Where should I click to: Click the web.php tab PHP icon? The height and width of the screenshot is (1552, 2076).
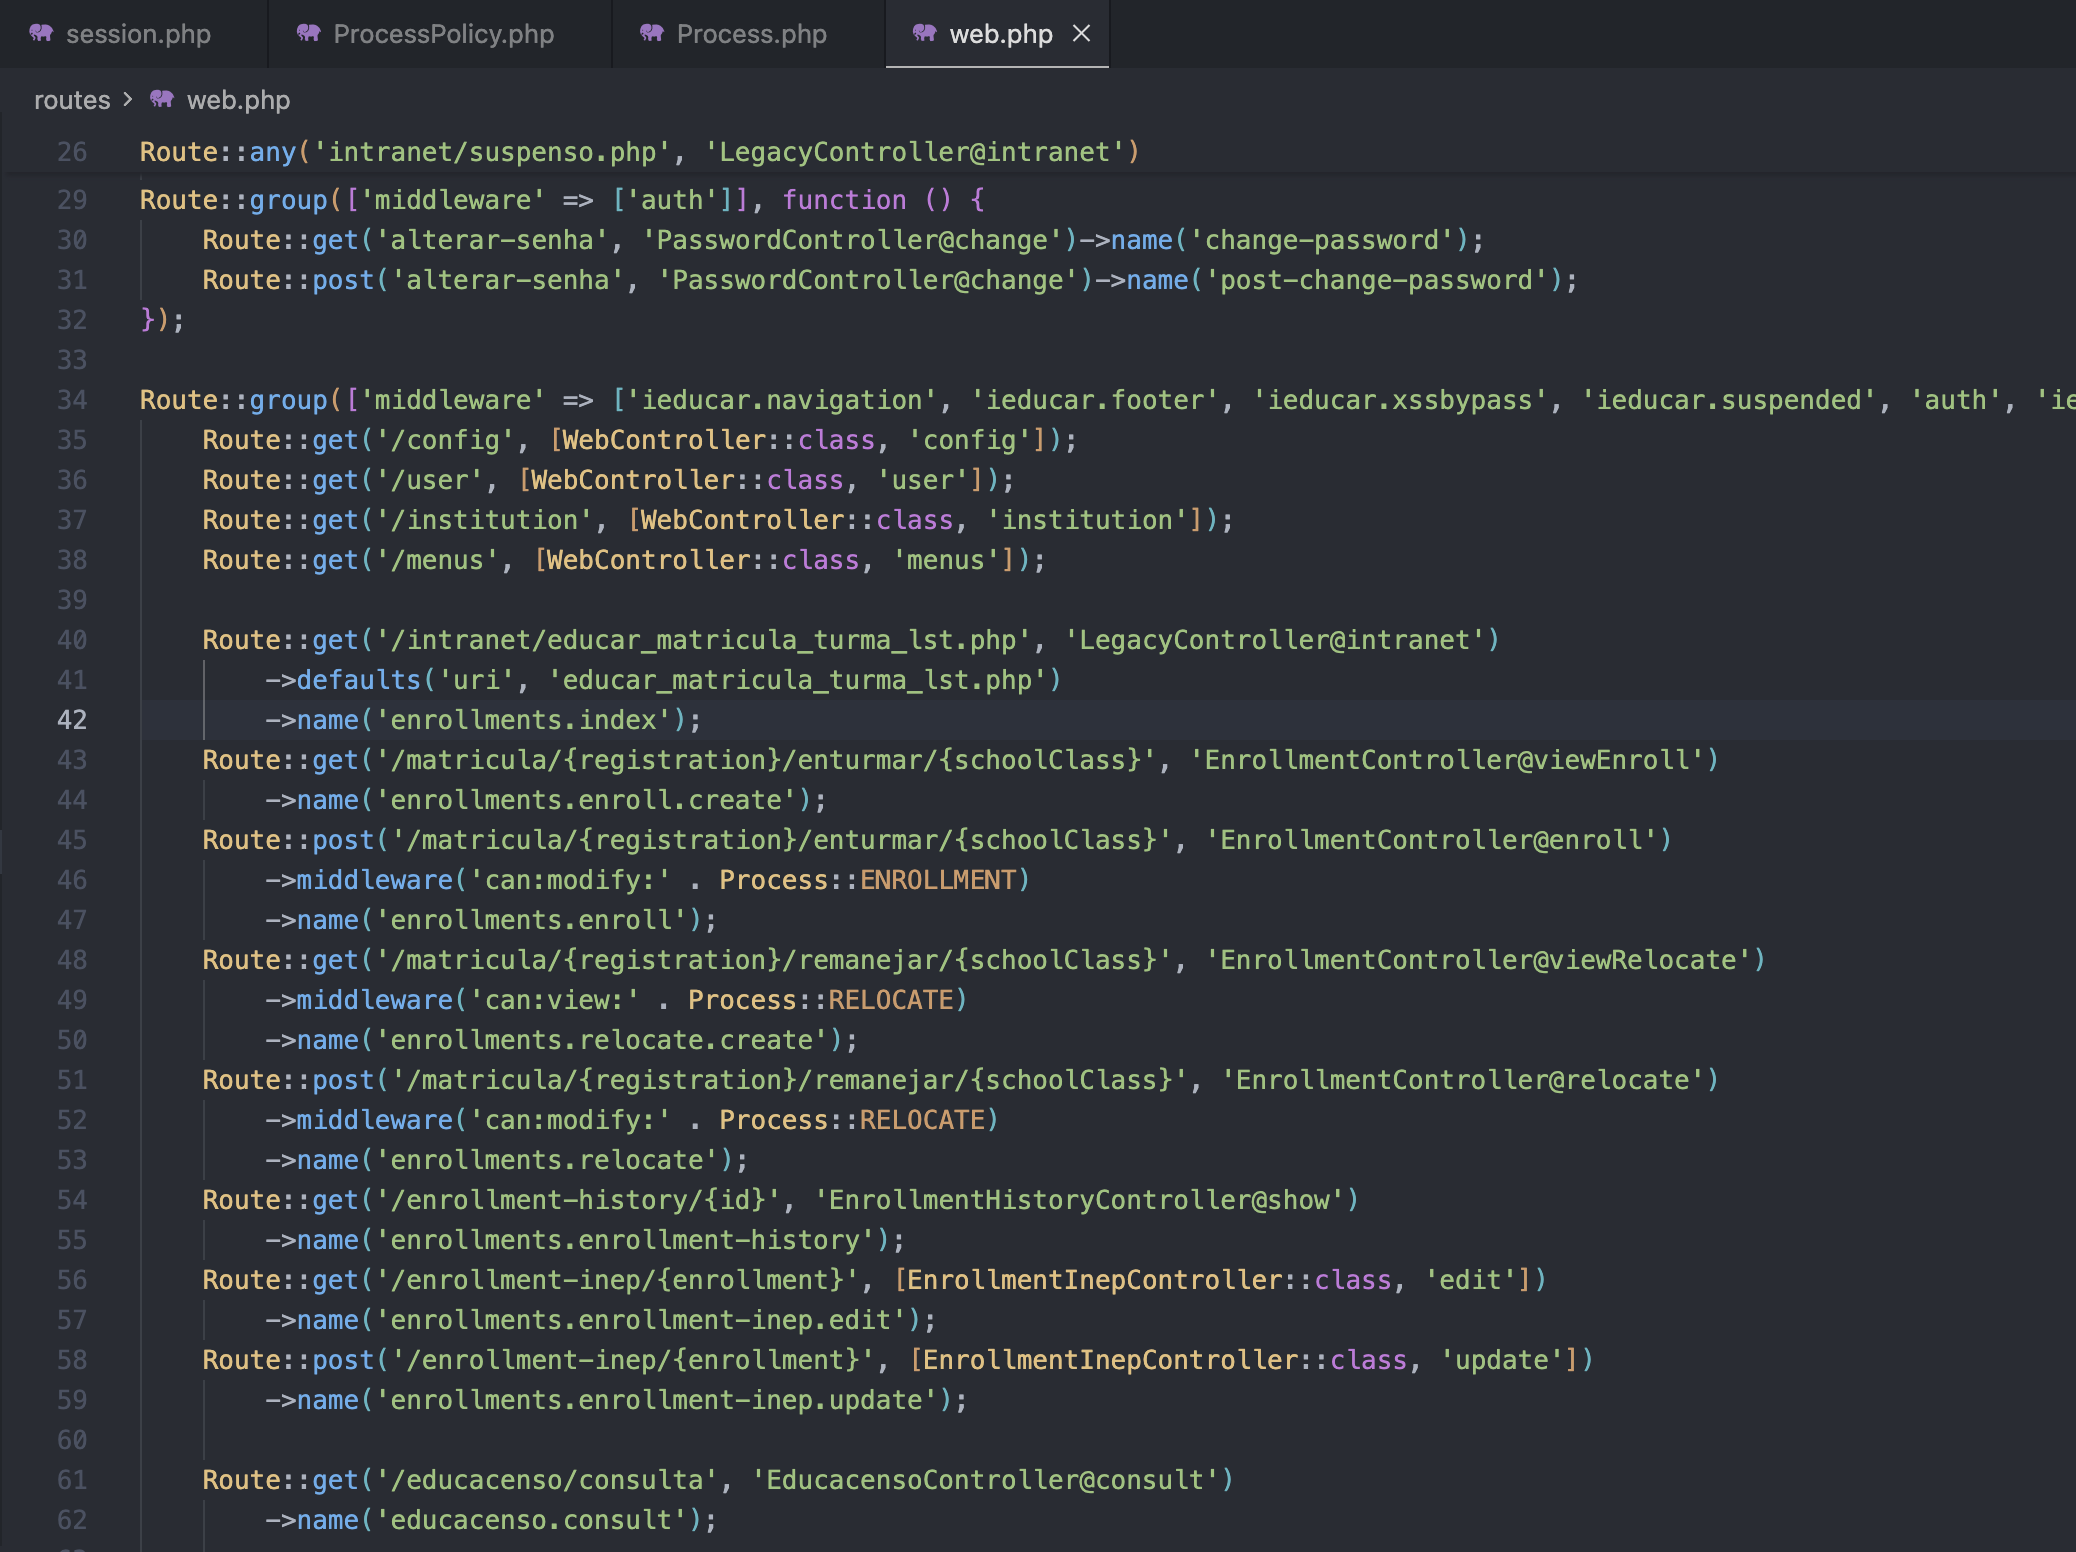click(x=925, y=34)
